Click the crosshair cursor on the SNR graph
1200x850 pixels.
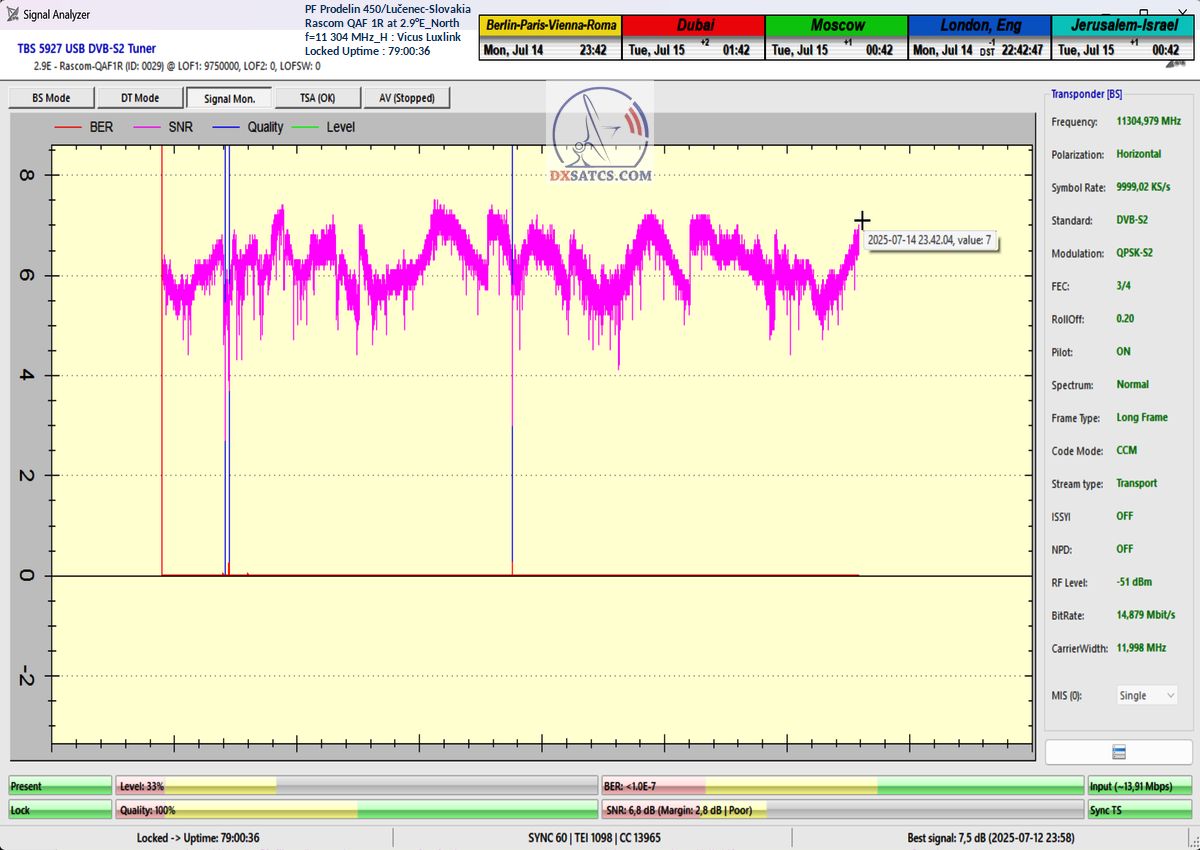[862, 220]
